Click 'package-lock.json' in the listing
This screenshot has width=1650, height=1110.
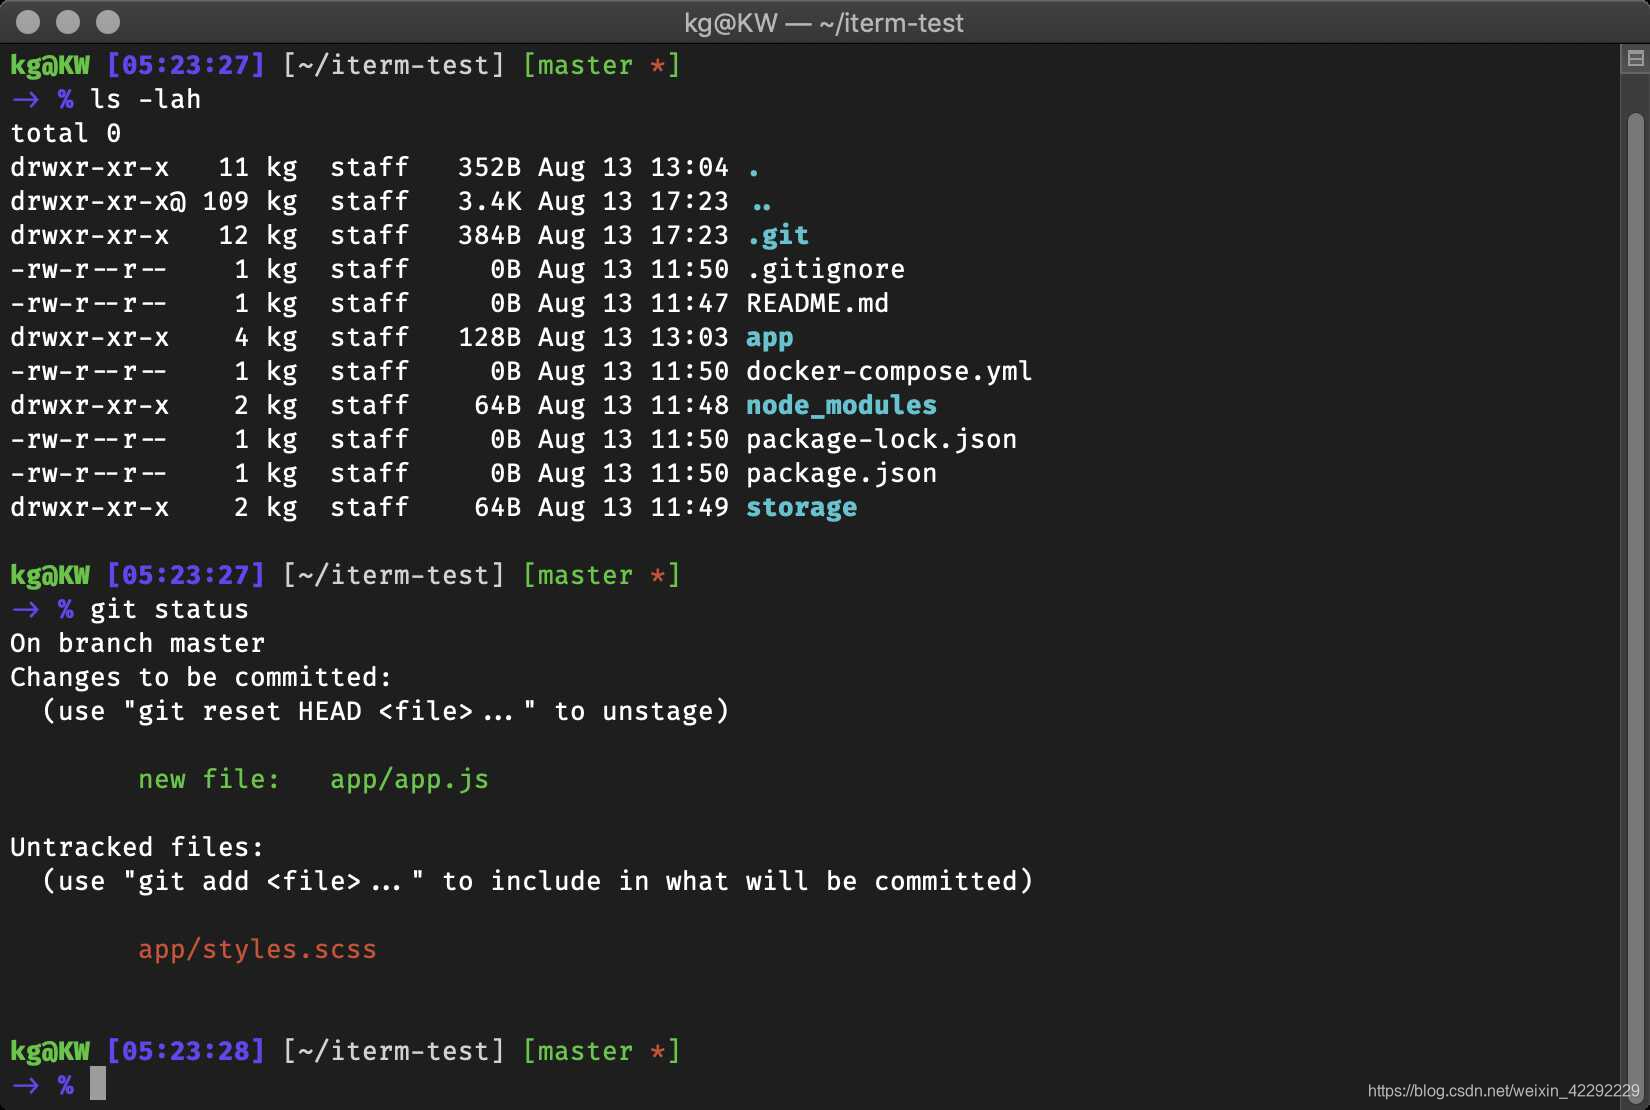click(x=882, y=439)
